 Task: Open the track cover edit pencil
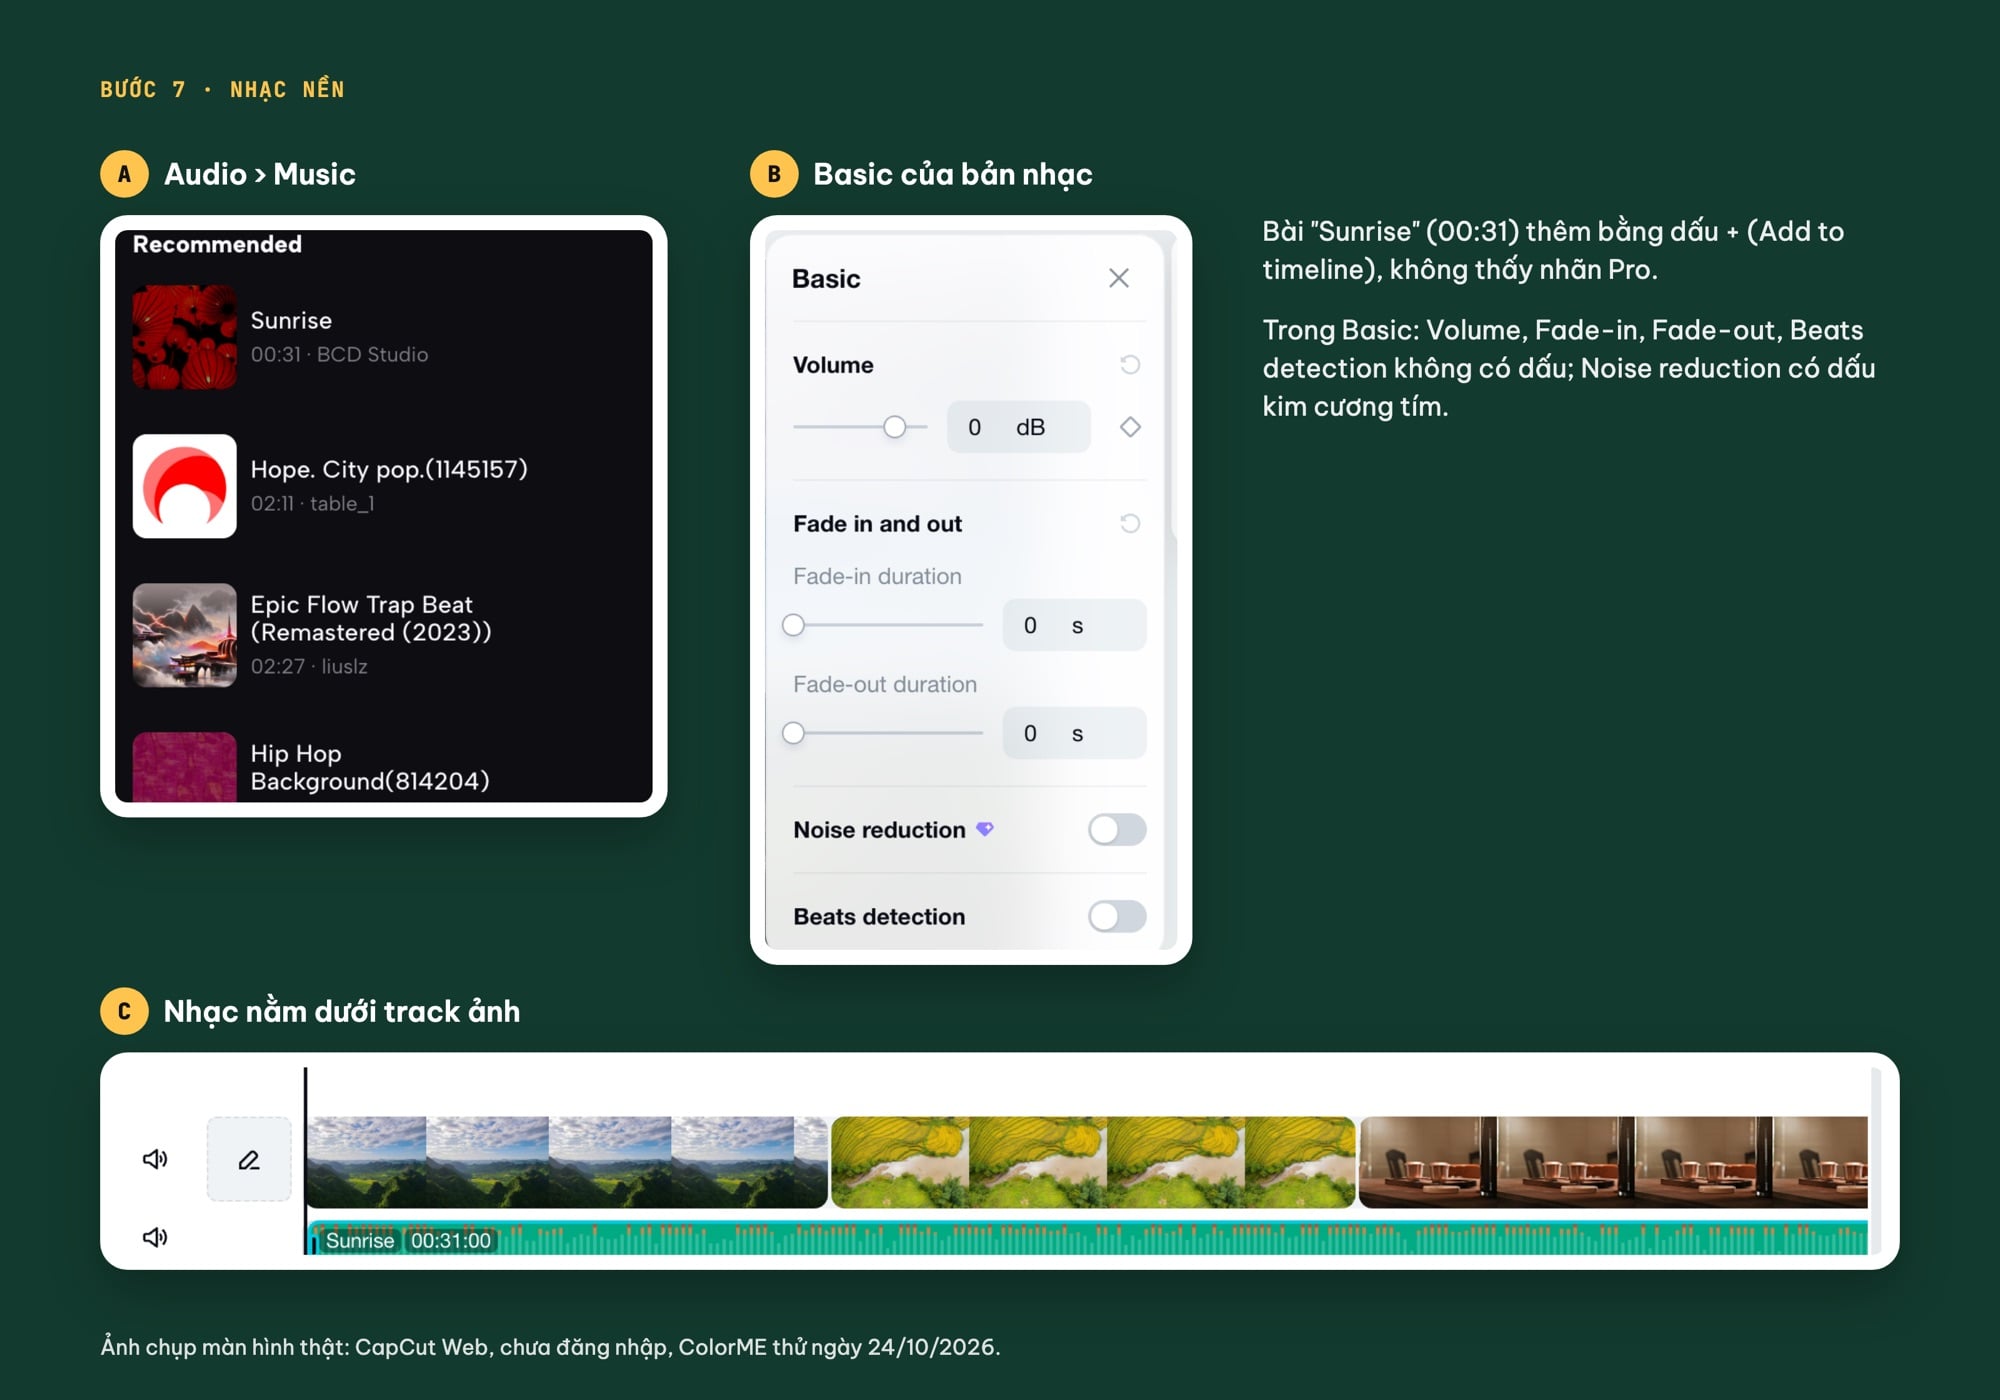tap(249, 1159)
